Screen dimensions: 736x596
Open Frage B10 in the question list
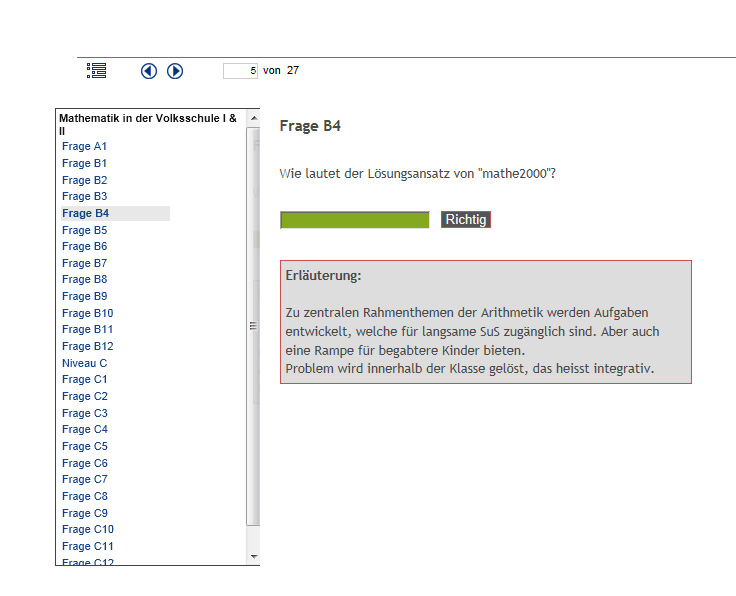tap(88, 313)
